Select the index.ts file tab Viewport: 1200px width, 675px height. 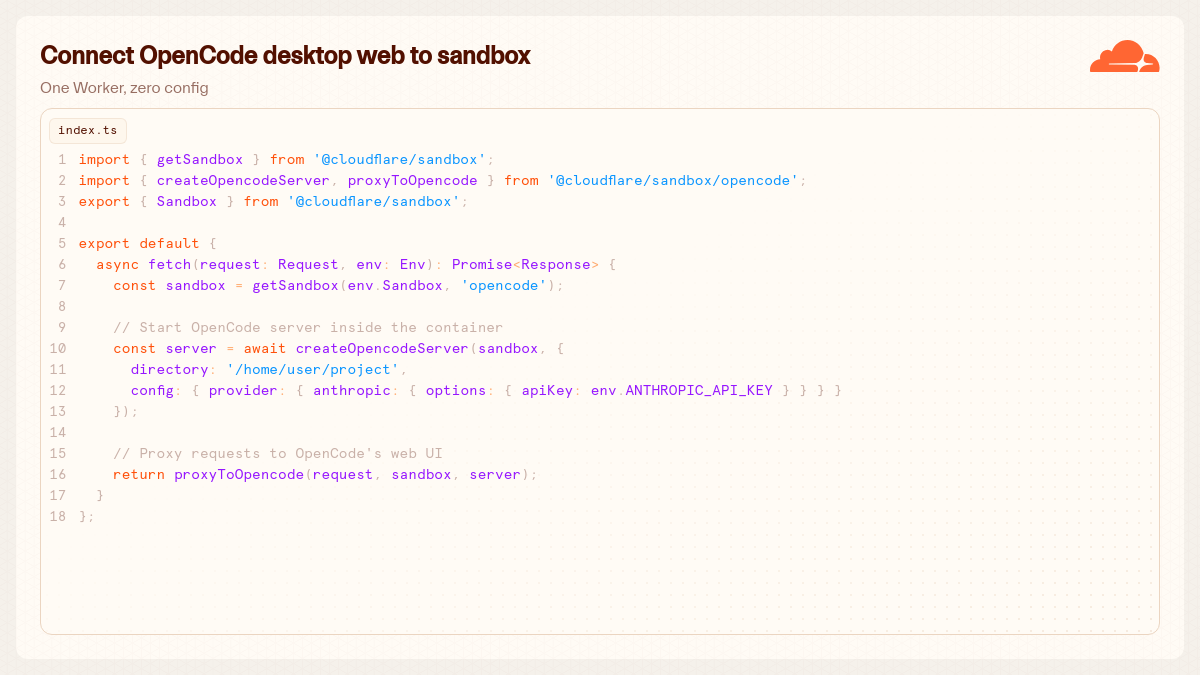pos(88,131)
